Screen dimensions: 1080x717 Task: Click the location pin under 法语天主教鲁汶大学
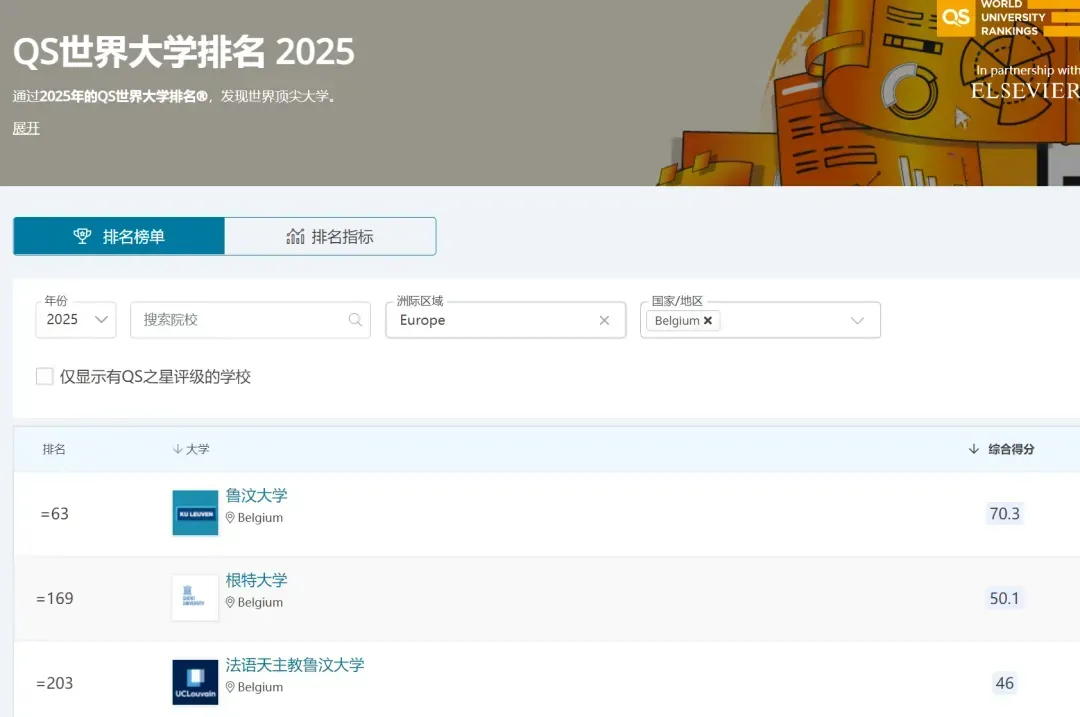[x=230, y=687]
